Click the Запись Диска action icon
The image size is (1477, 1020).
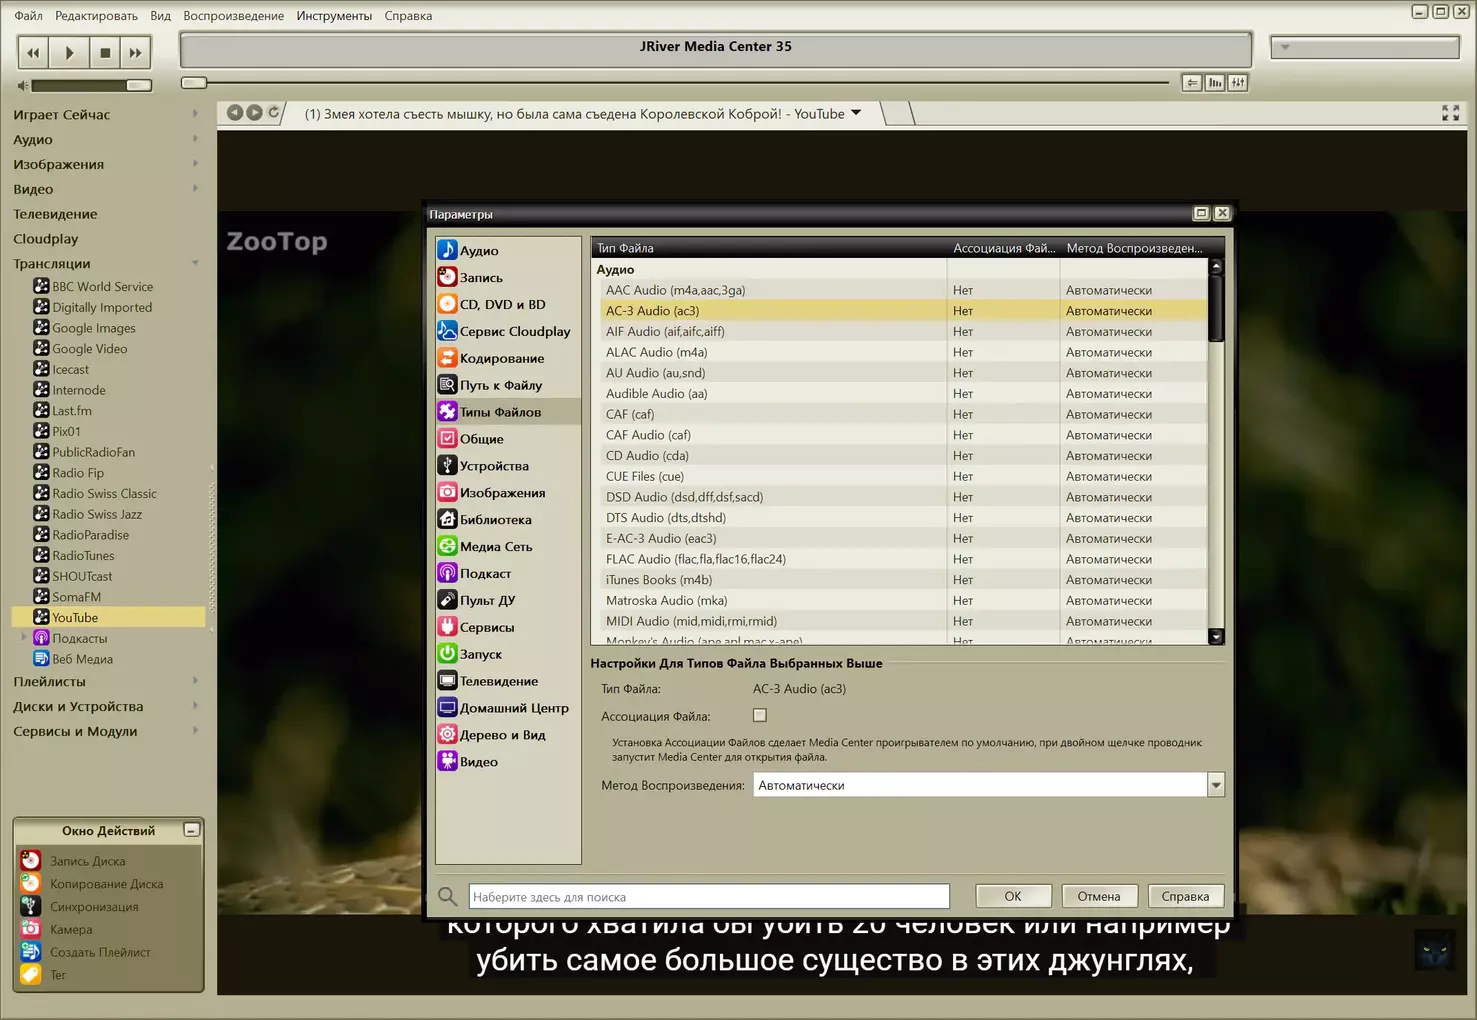(x=31, y=861)
